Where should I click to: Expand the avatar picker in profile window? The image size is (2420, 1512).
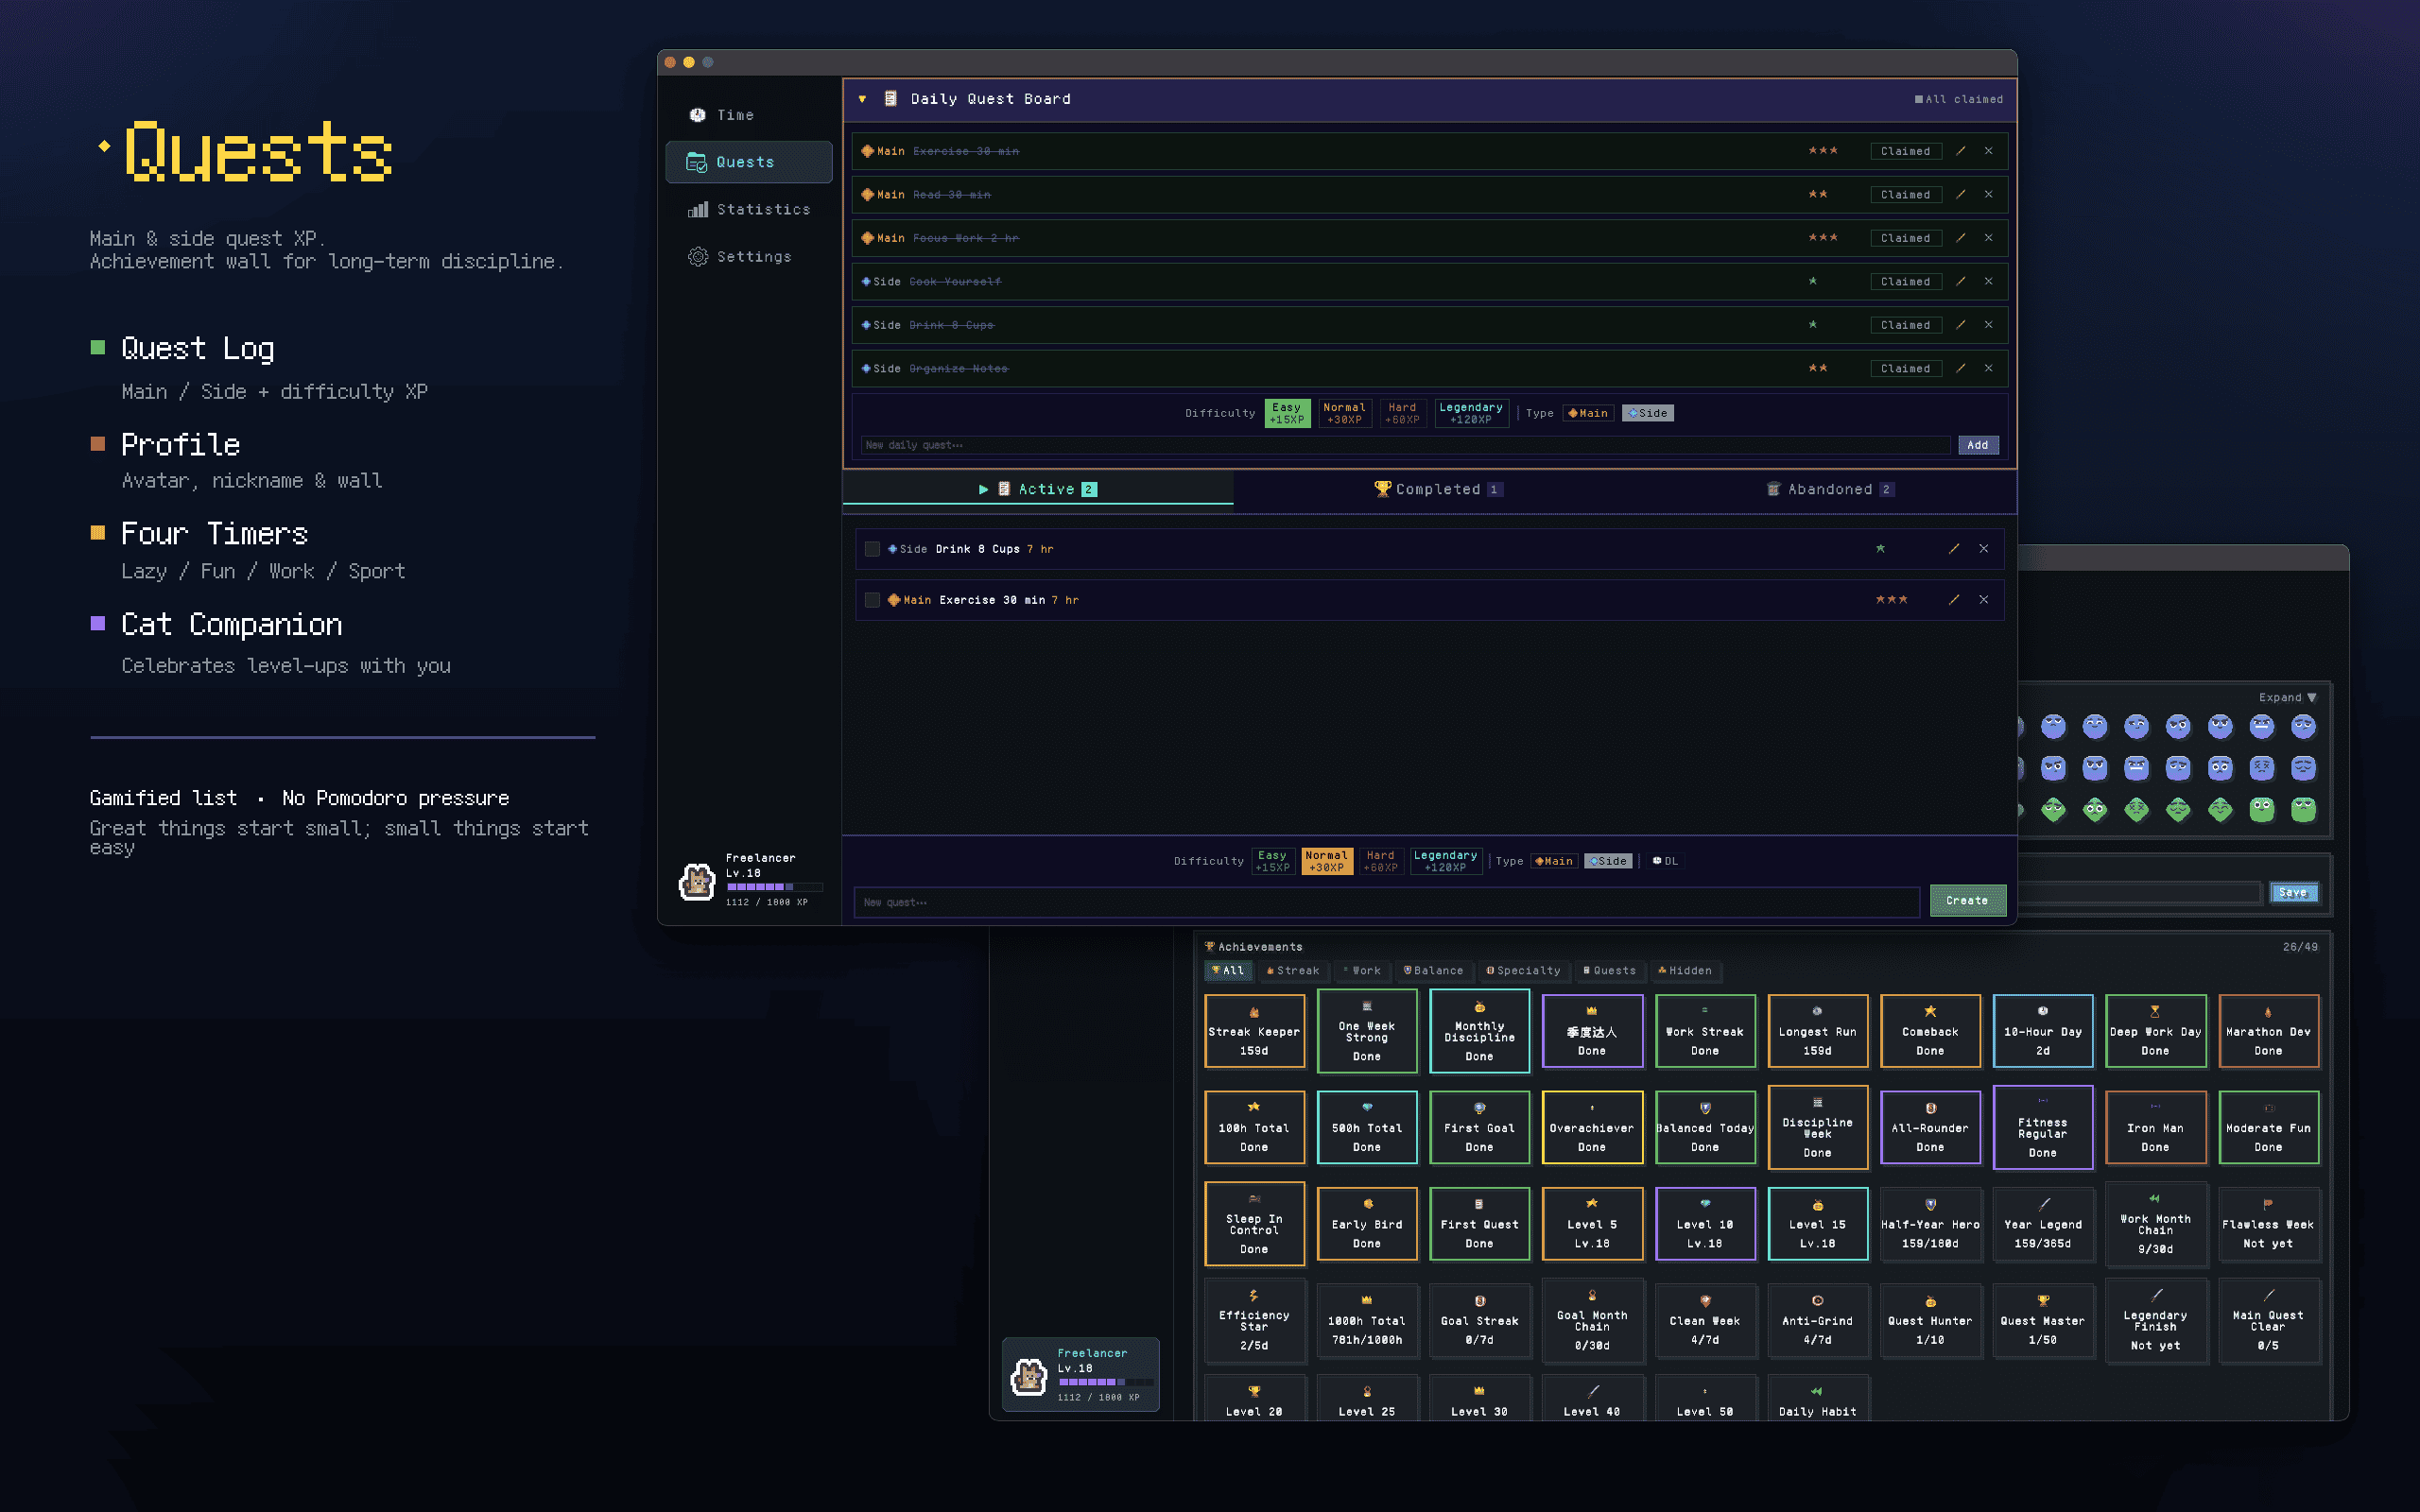[2287, 697]
